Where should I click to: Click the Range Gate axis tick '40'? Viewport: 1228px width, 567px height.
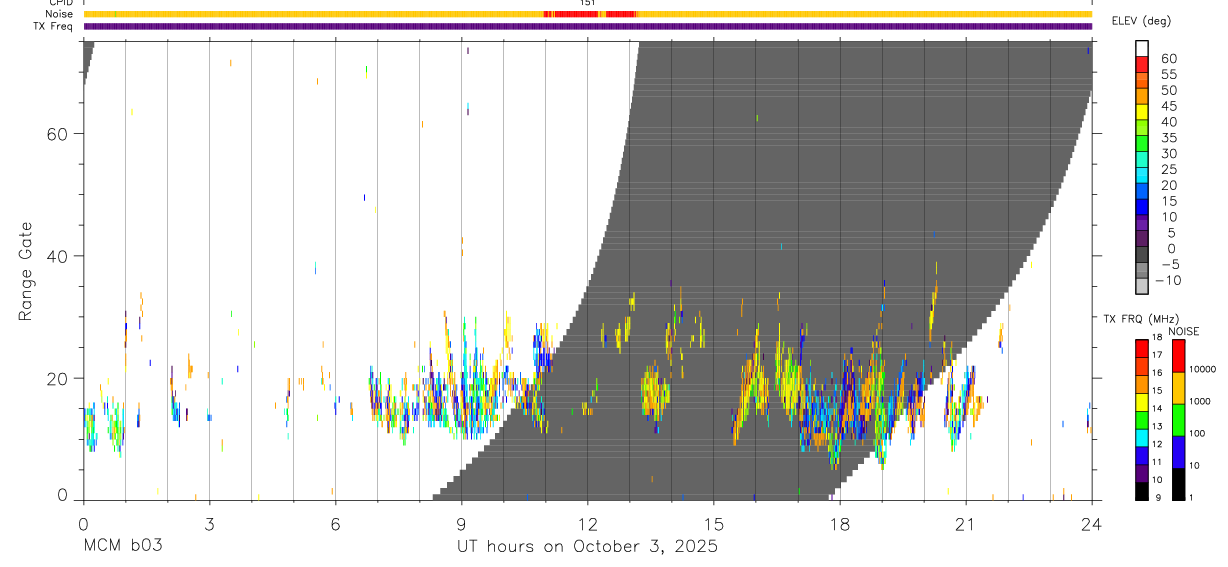click(56, 256)
